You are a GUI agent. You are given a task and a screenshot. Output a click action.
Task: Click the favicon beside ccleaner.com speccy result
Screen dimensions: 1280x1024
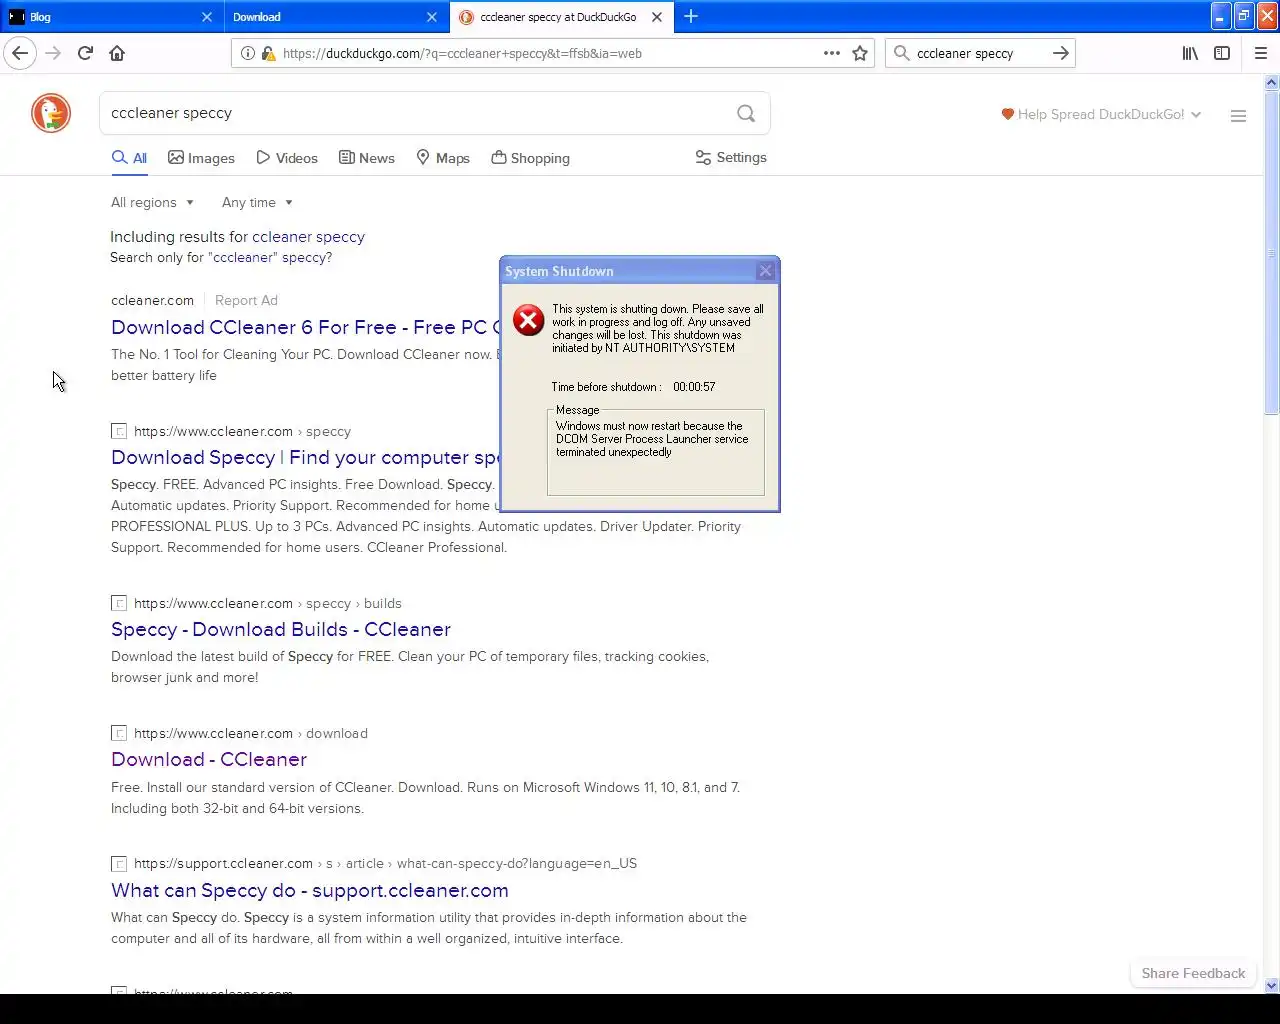[x=119, y=431]
